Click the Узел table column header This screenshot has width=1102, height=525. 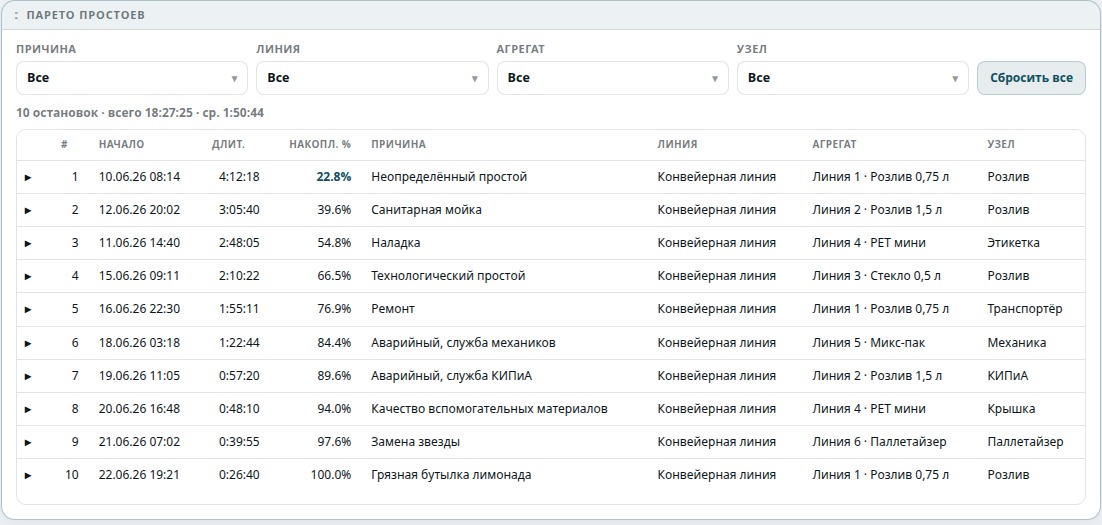pyautogui.click(x=1001, y=144)
